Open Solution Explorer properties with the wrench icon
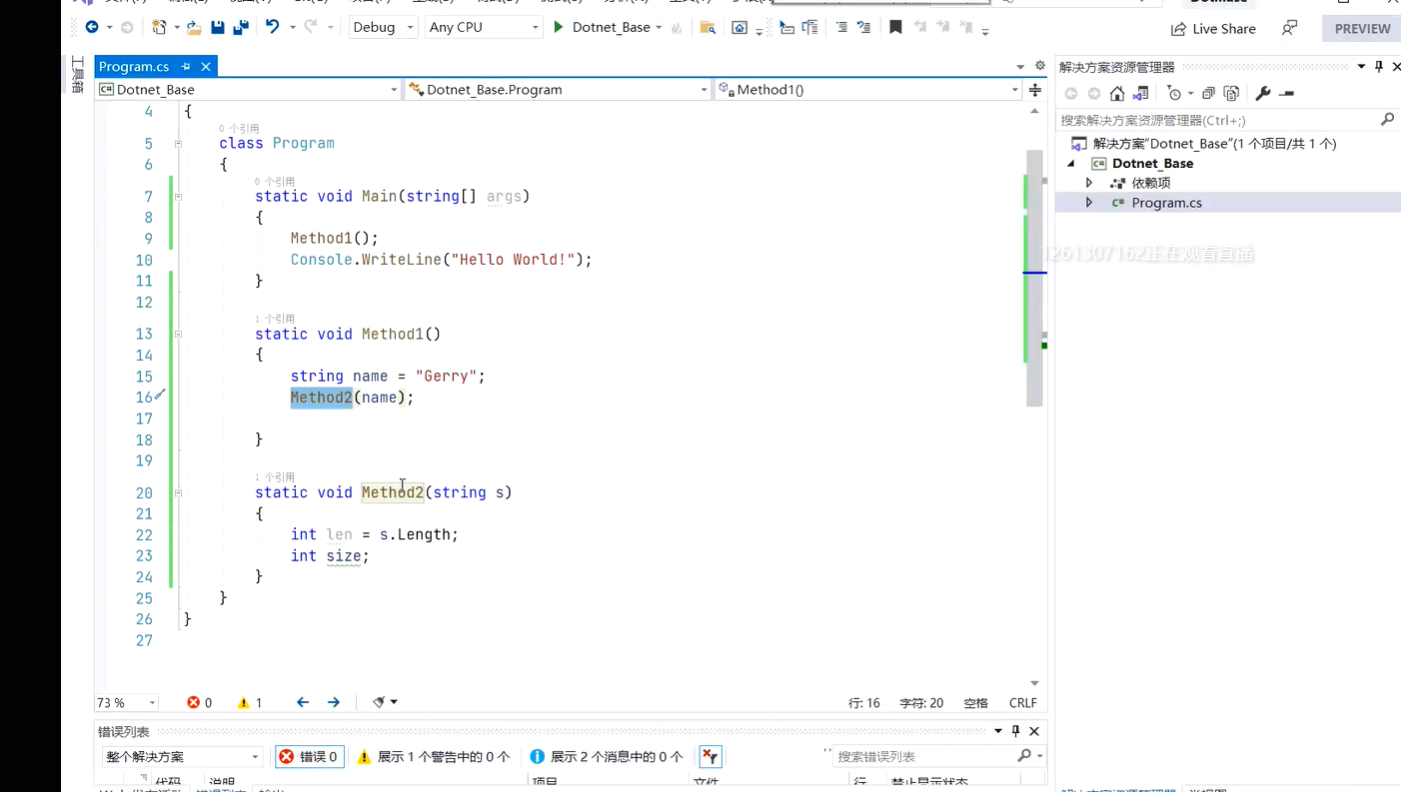Viewport: 1401px width, 792px height. pyautogui.click(x=1263, y=93)
